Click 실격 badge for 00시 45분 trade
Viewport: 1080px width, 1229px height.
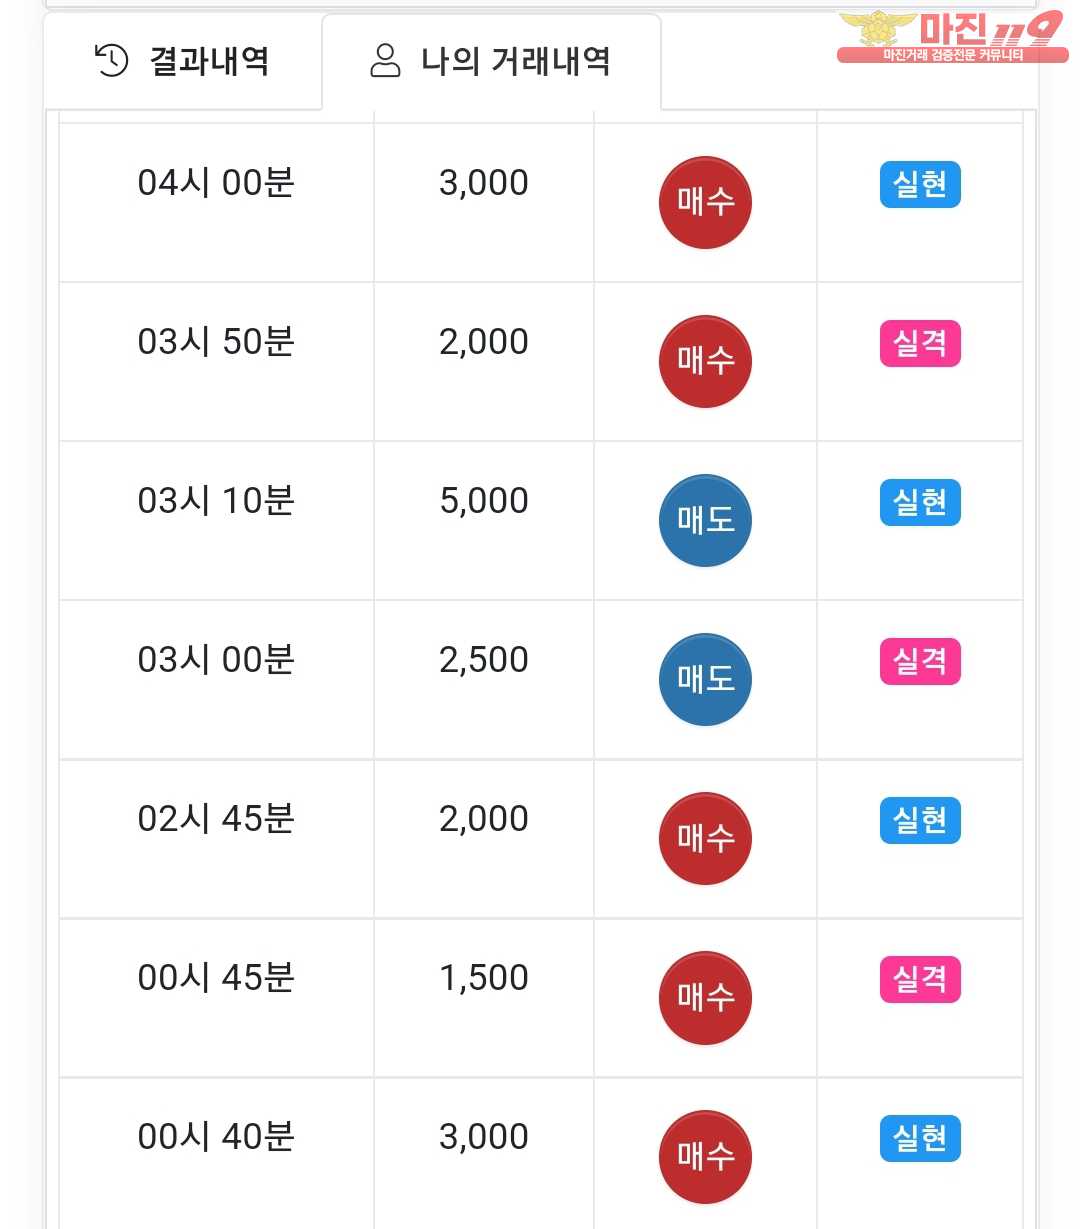click(x=920, y=980)
